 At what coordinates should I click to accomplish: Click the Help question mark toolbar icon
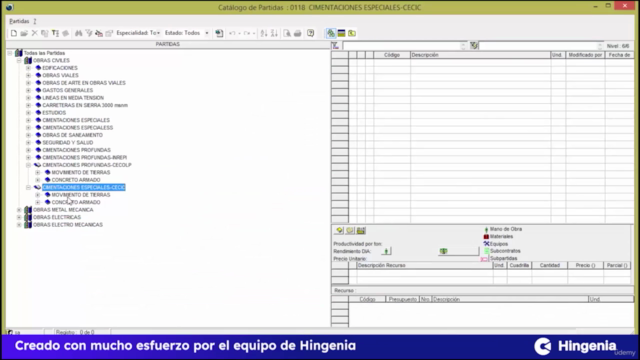[x=311, y=33]
